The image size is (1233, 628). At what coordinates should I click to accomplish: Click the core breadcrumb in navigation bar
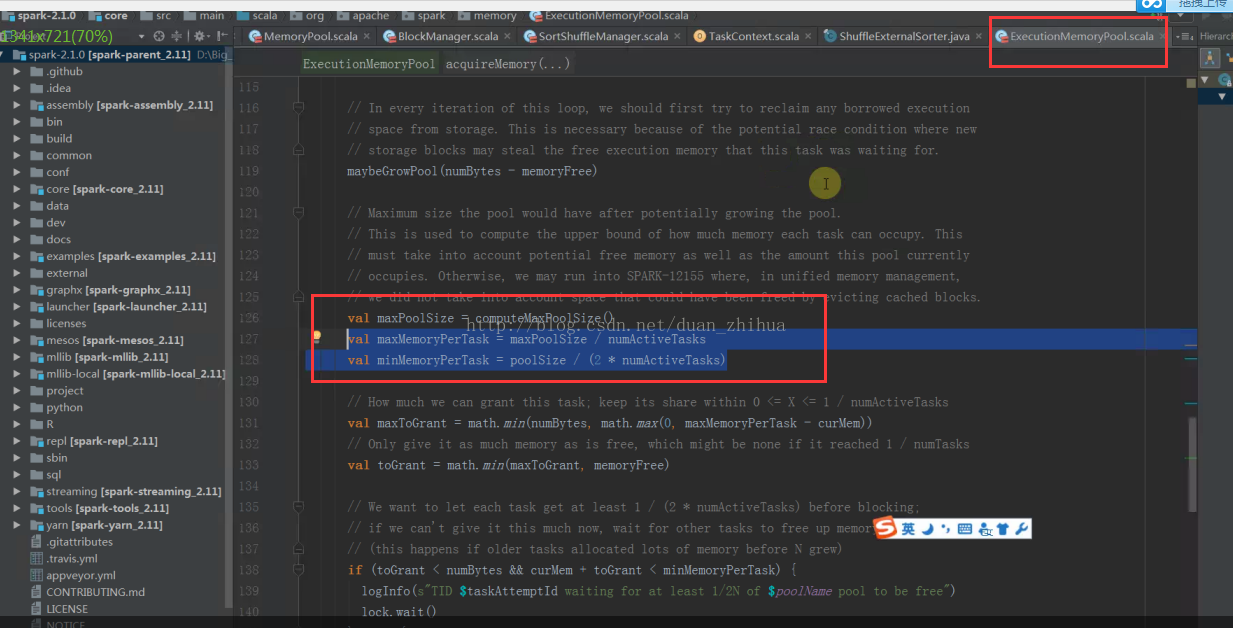108,15
